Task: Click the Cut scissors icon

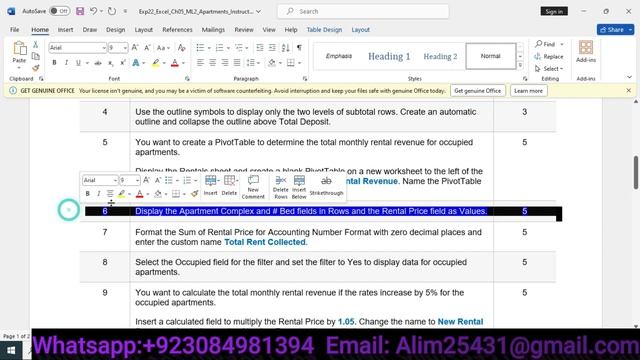Action: click(36, 44)
